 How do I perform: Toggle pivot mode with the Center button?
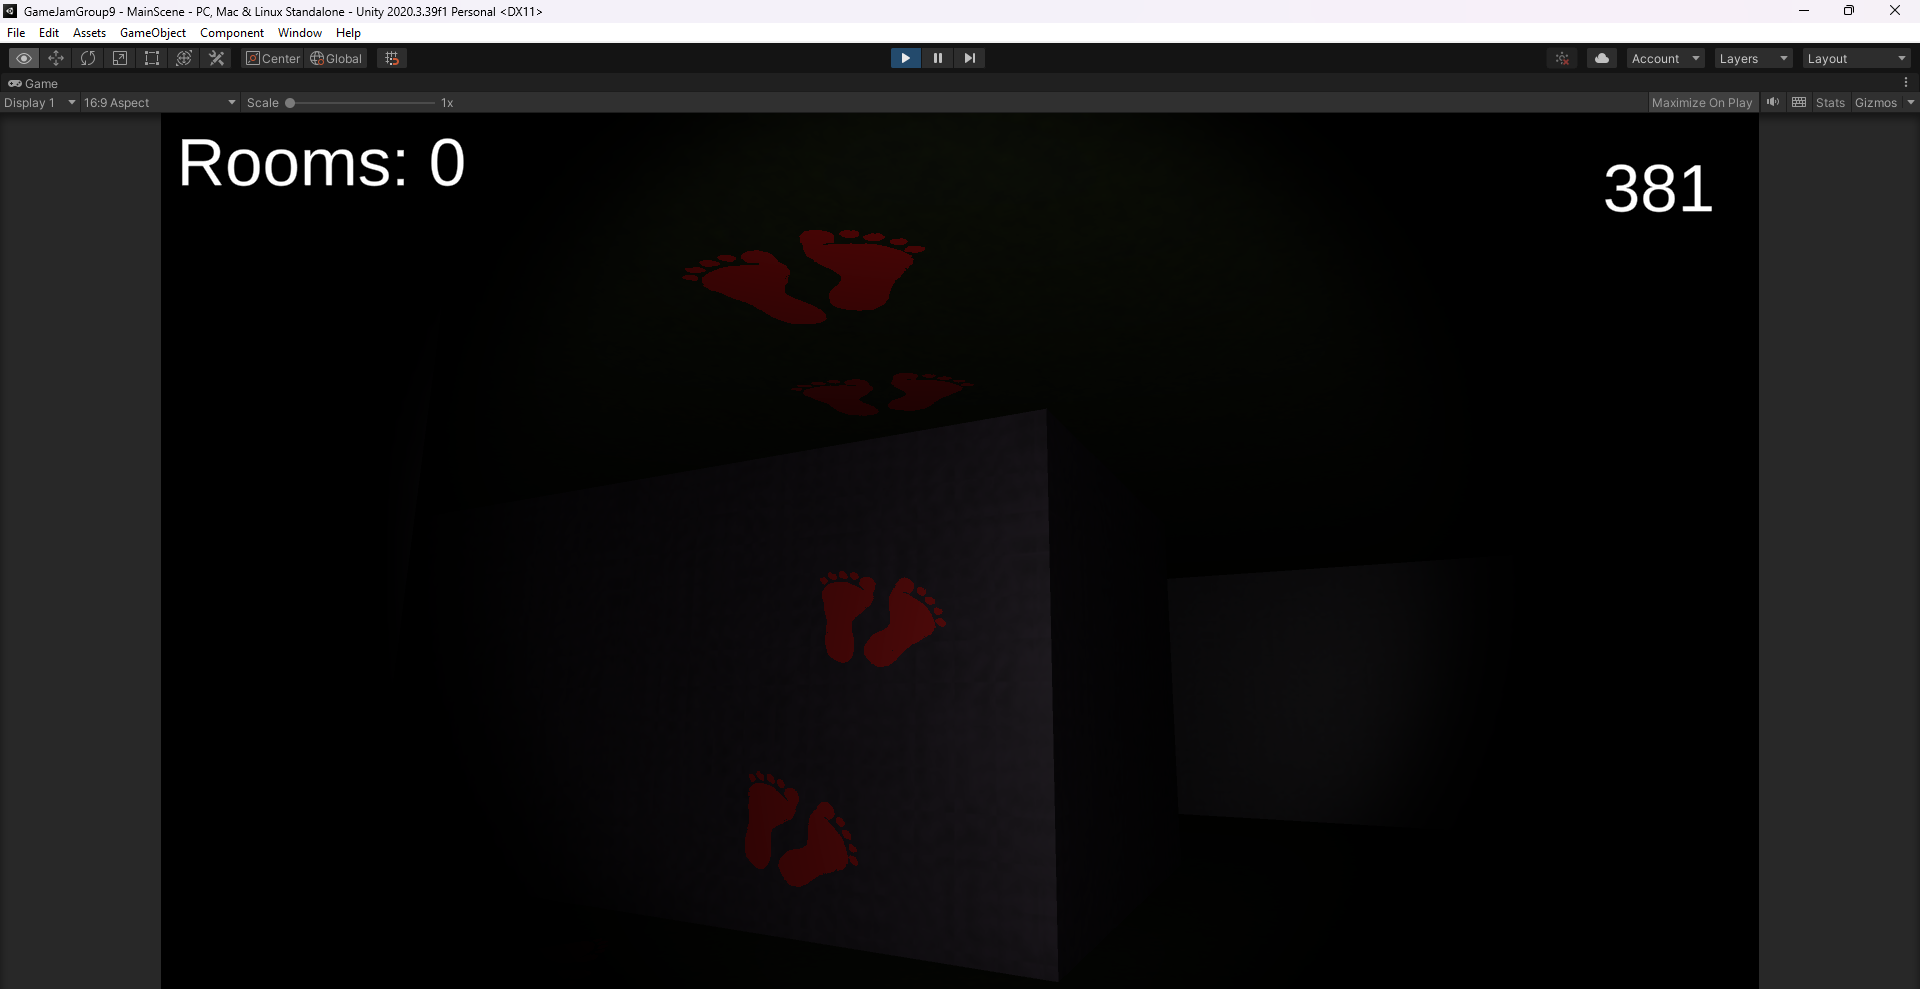click(x=273, y=58)
